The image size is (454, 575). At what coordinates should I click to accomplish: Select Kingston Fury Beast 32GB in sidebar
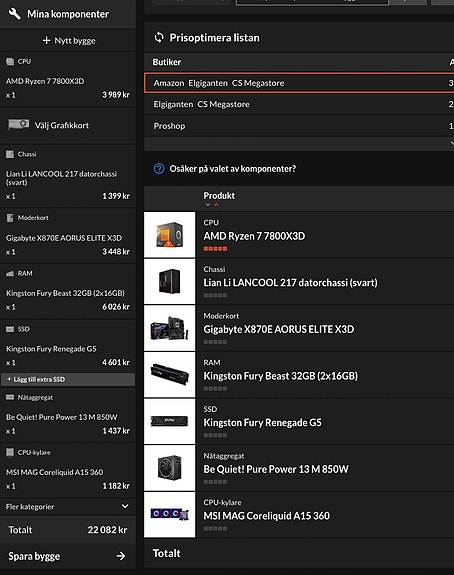click(x=65, y=293)
